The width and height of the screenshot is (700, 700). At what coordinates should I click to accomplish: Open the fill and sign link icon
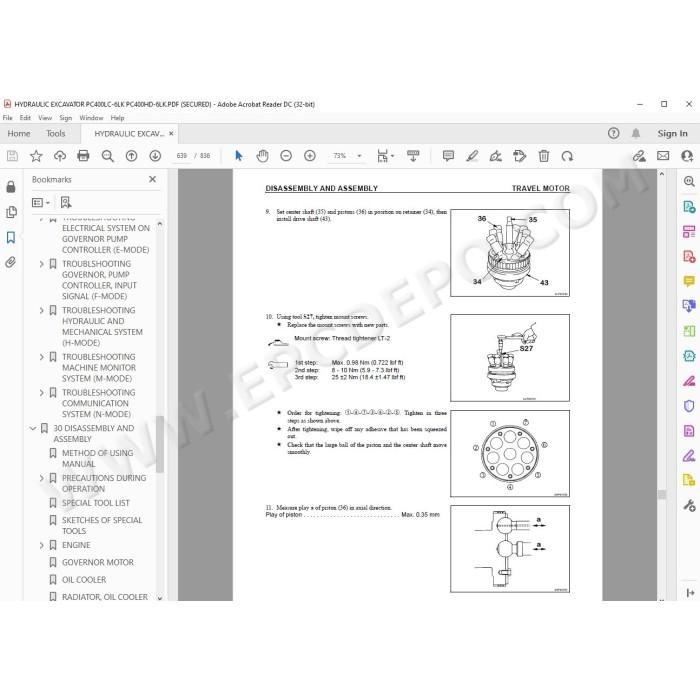click(x=639, y=156)
